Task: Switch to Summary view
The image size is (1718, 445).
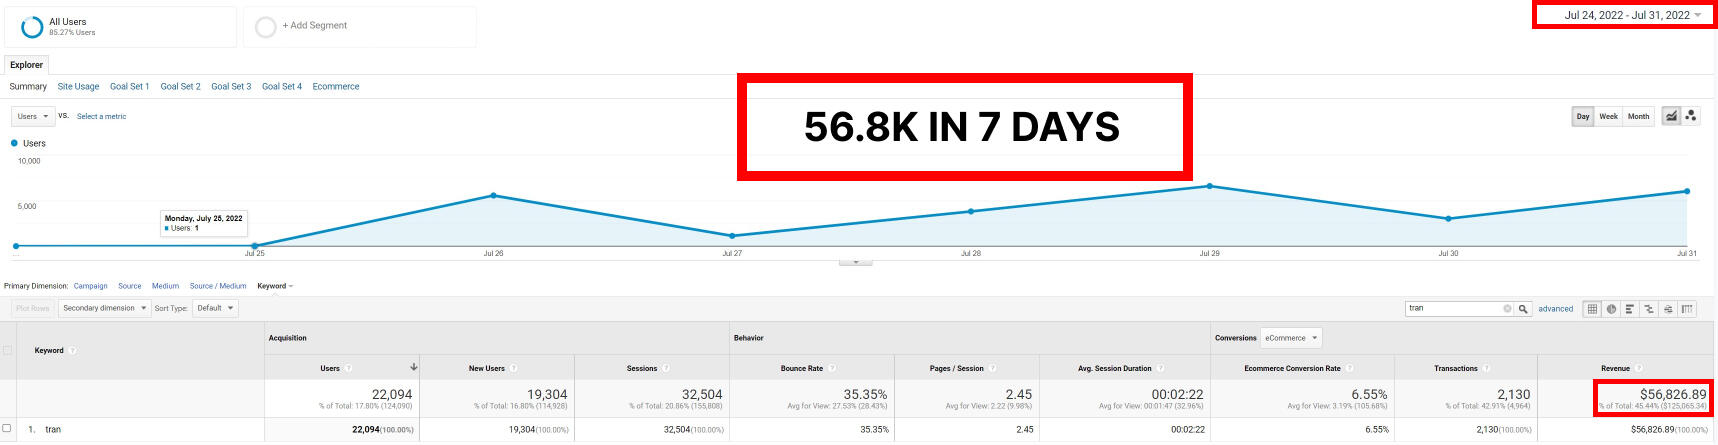Action: (x=28, y=87)
